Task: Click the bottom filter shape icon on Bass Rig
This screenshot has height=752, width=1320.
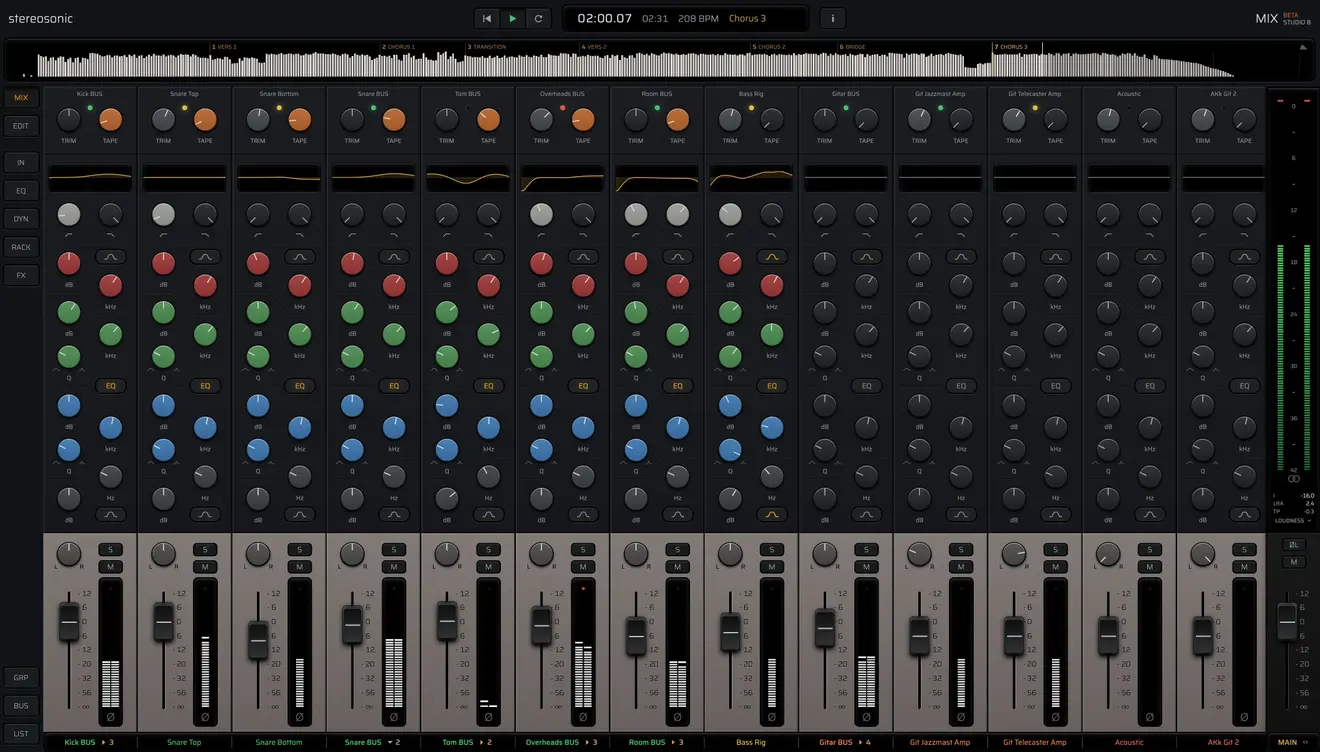Action: point(772,514)
